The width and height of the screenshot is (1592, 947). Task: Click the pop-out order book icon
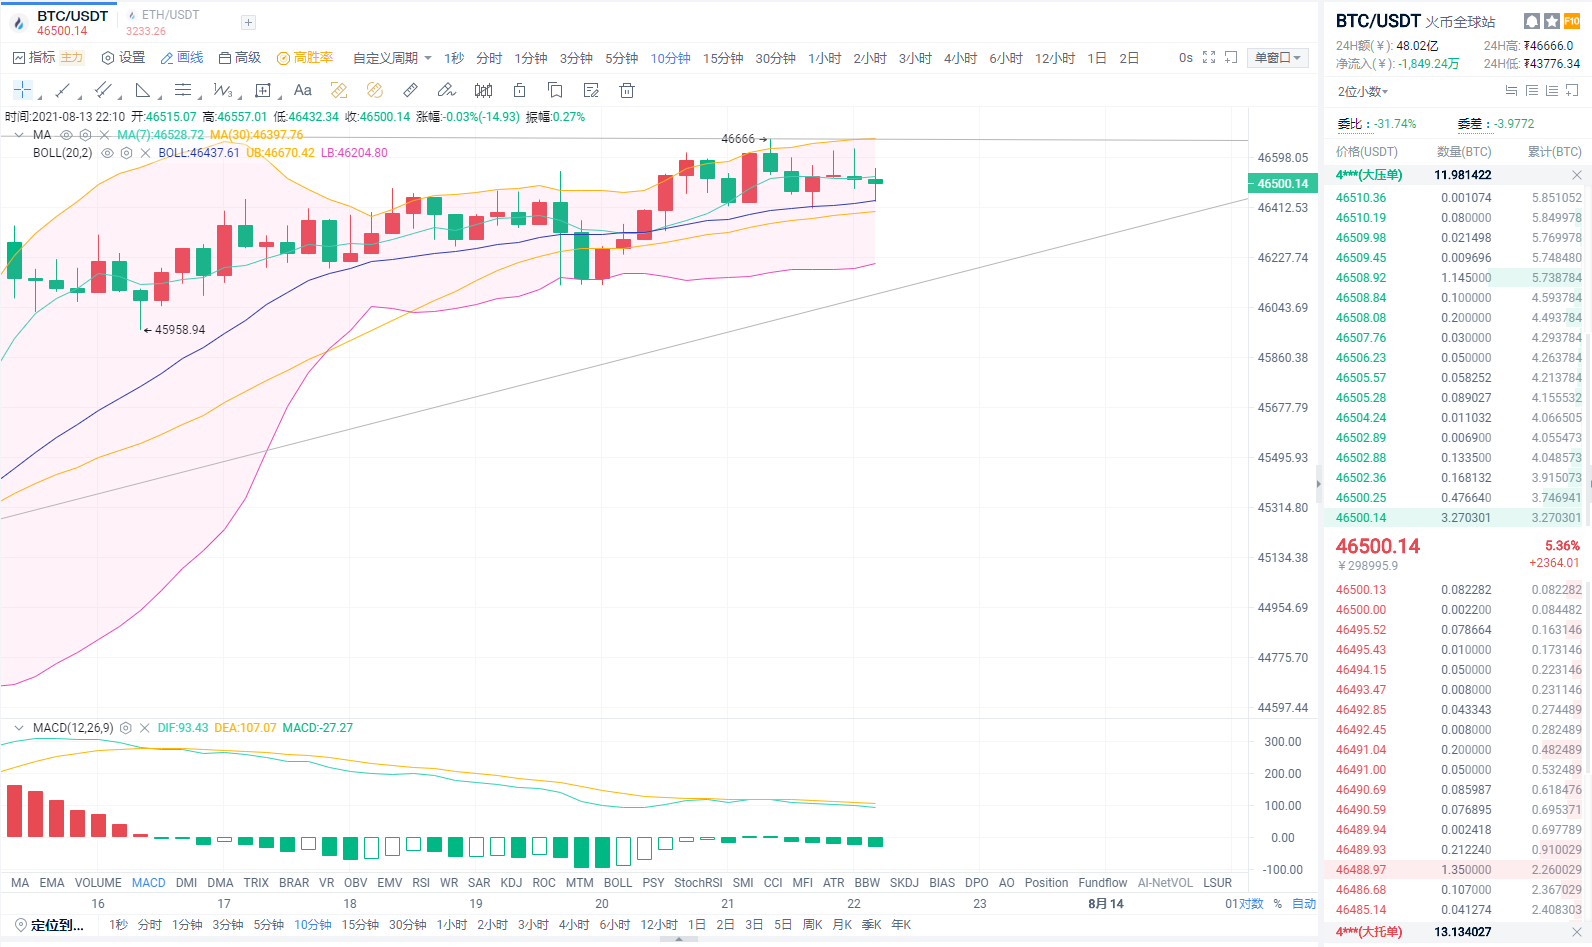coord(1572,91)
